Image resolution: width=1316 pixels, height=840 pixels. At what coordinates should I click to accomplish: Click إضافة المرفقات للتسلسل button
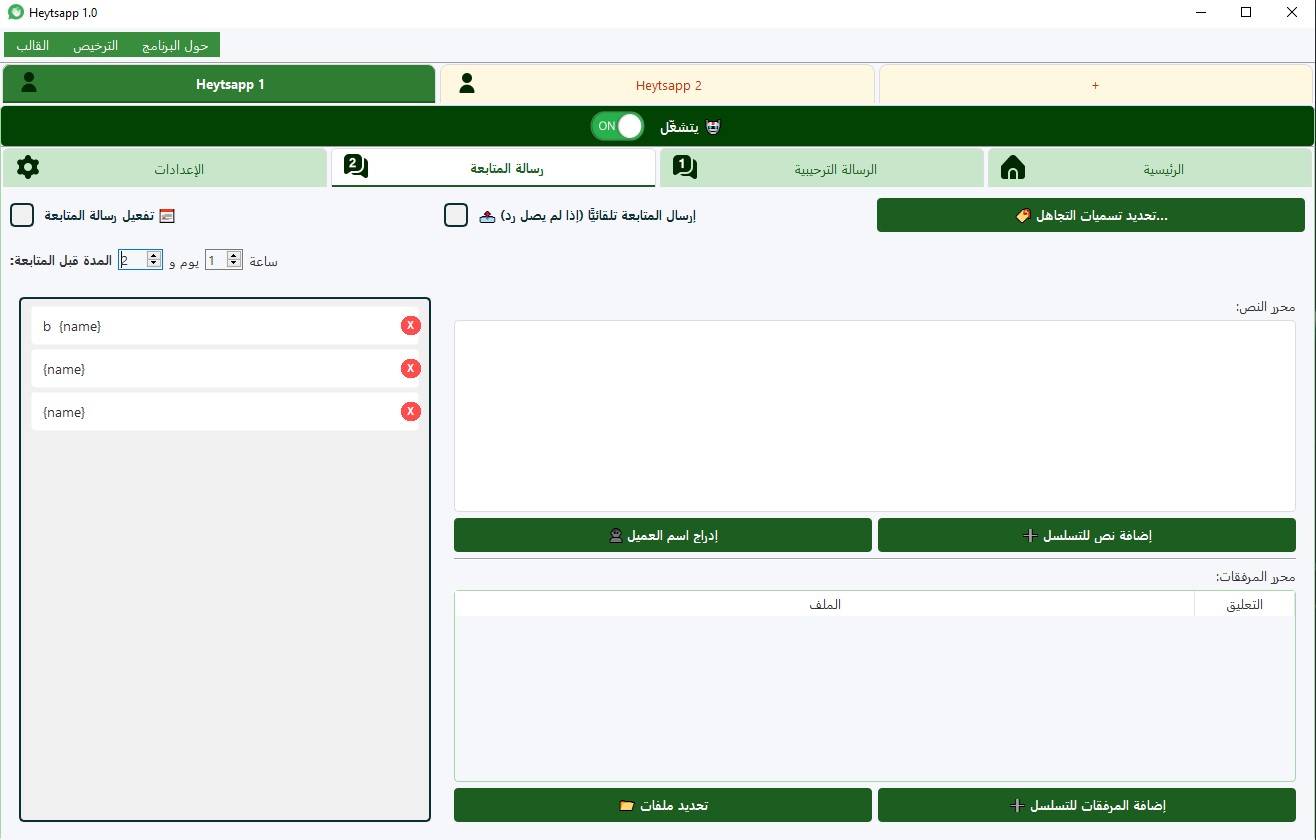click(x=1087, y=805)
